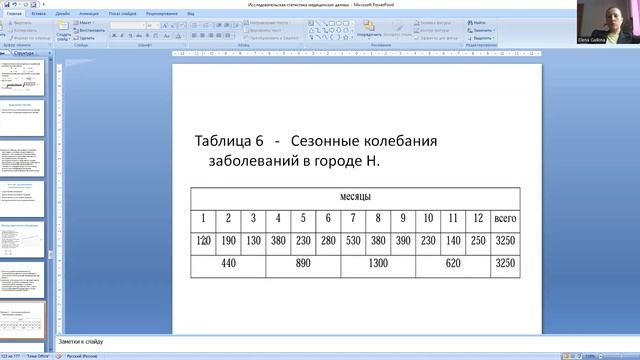
Task: Select the line shape in shapes gallery
Action: [318, 24]
